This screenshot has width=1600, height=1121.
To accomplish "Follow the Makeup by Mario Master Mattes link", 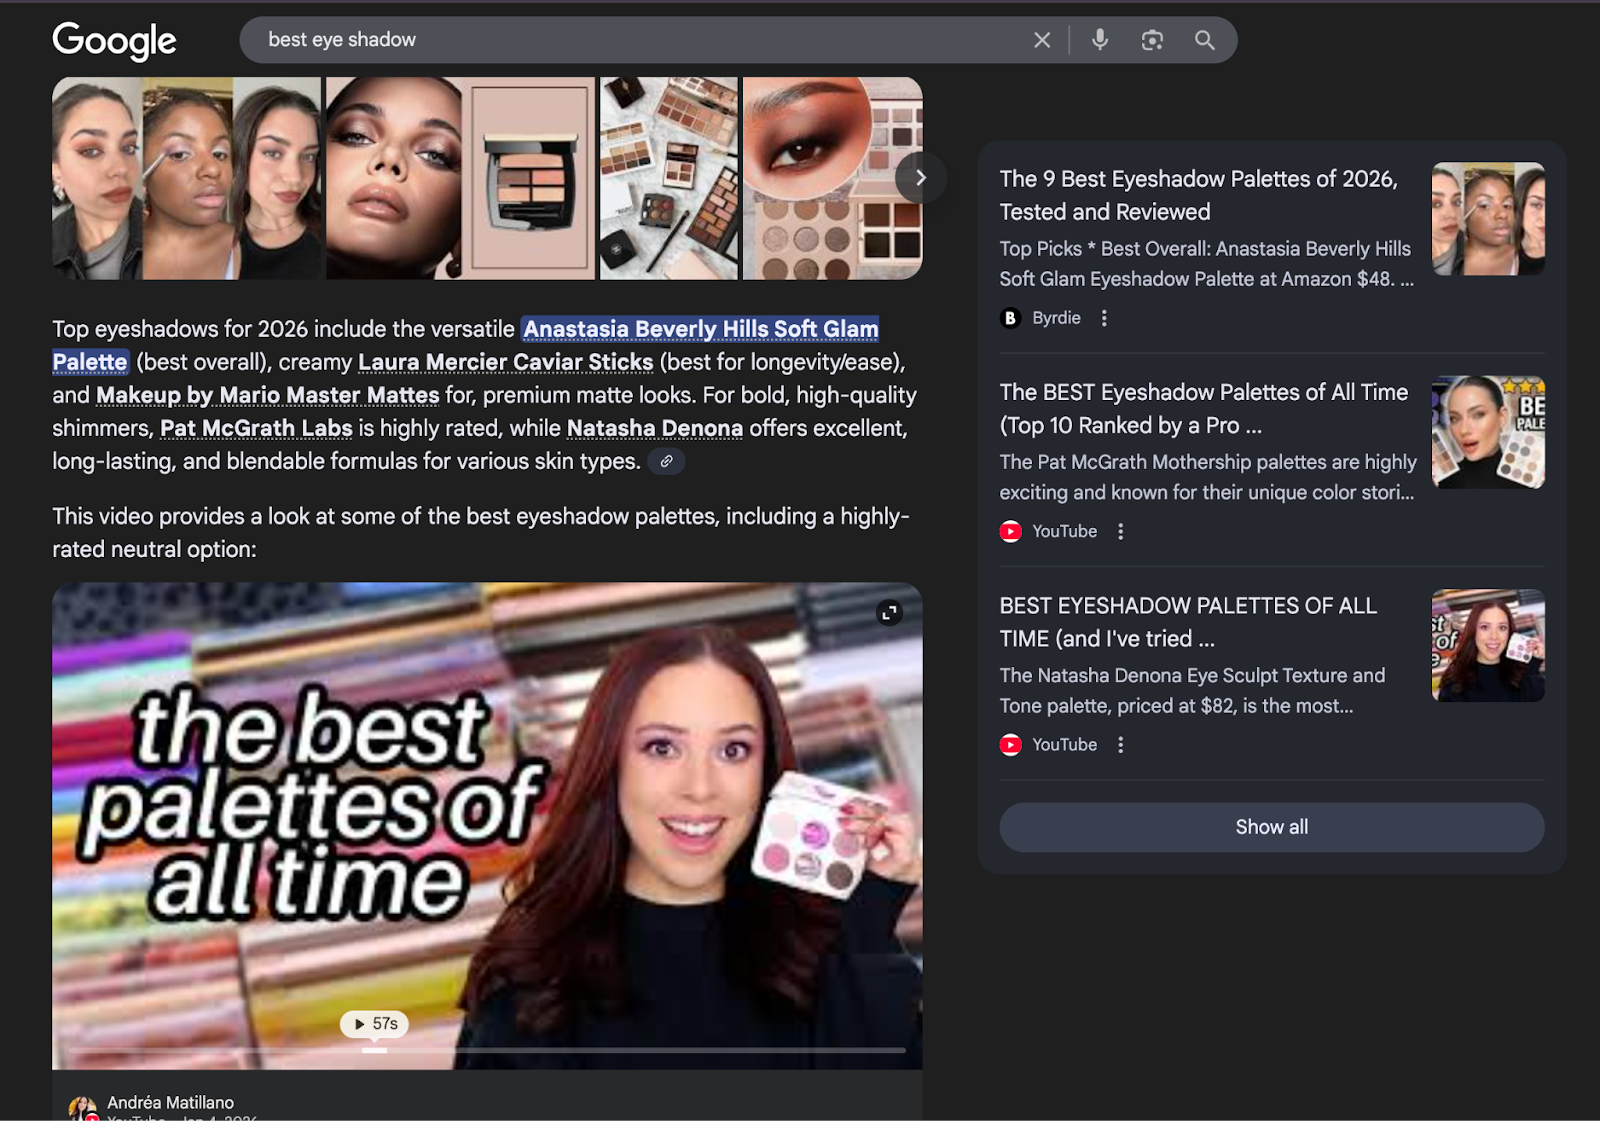I will tap(267, 395).
